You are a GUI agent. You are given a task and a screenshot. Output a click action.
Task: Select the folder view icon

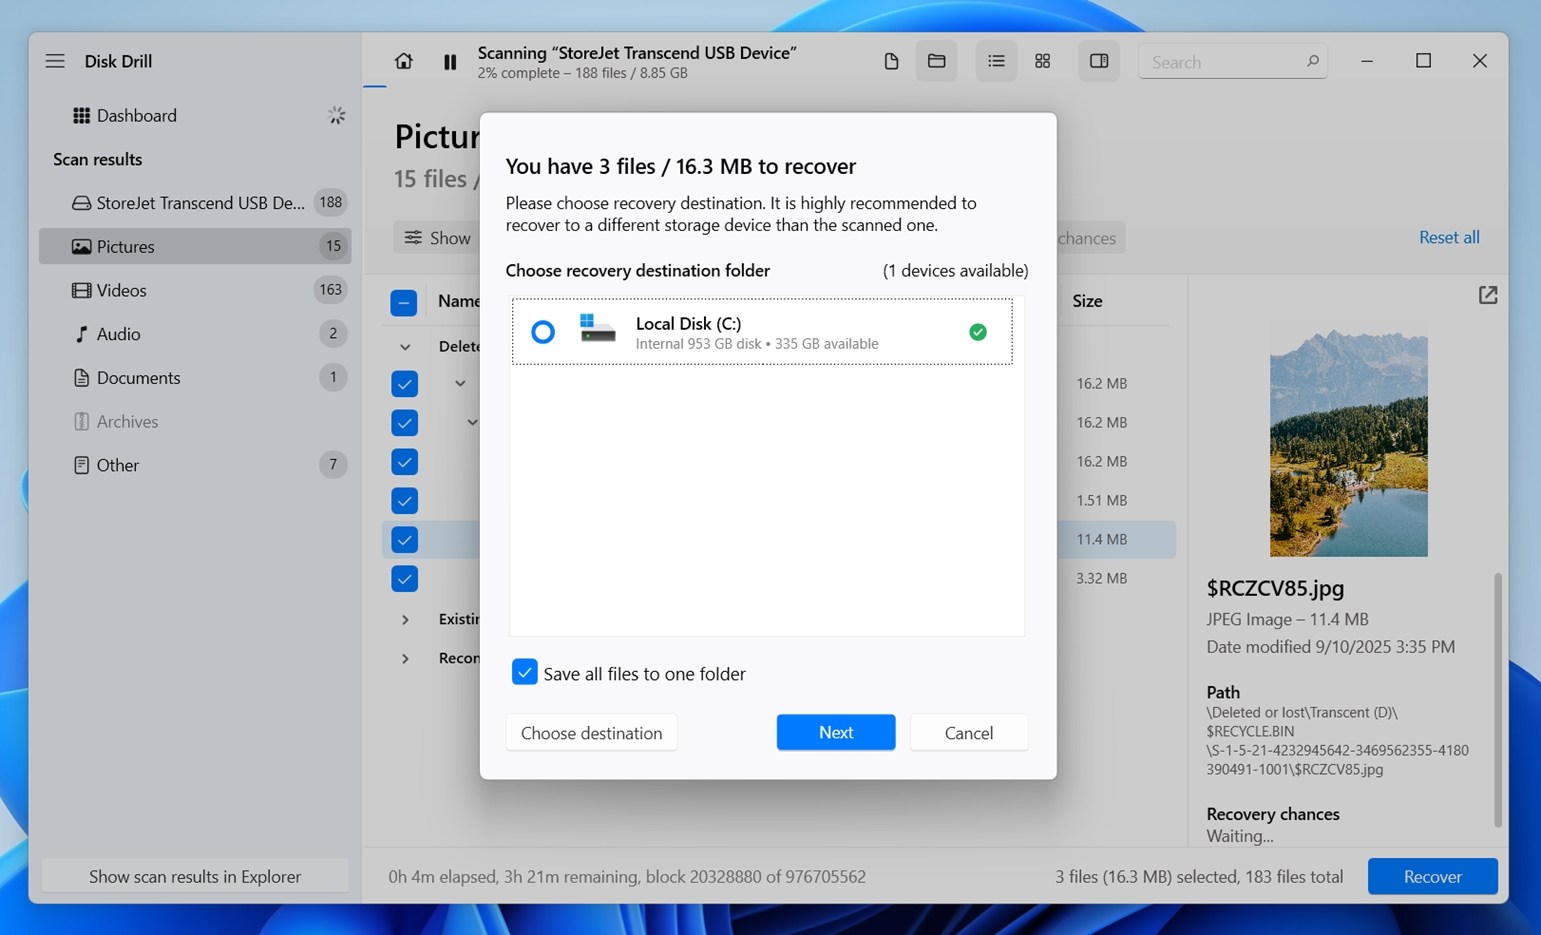(x=936, y=62)
